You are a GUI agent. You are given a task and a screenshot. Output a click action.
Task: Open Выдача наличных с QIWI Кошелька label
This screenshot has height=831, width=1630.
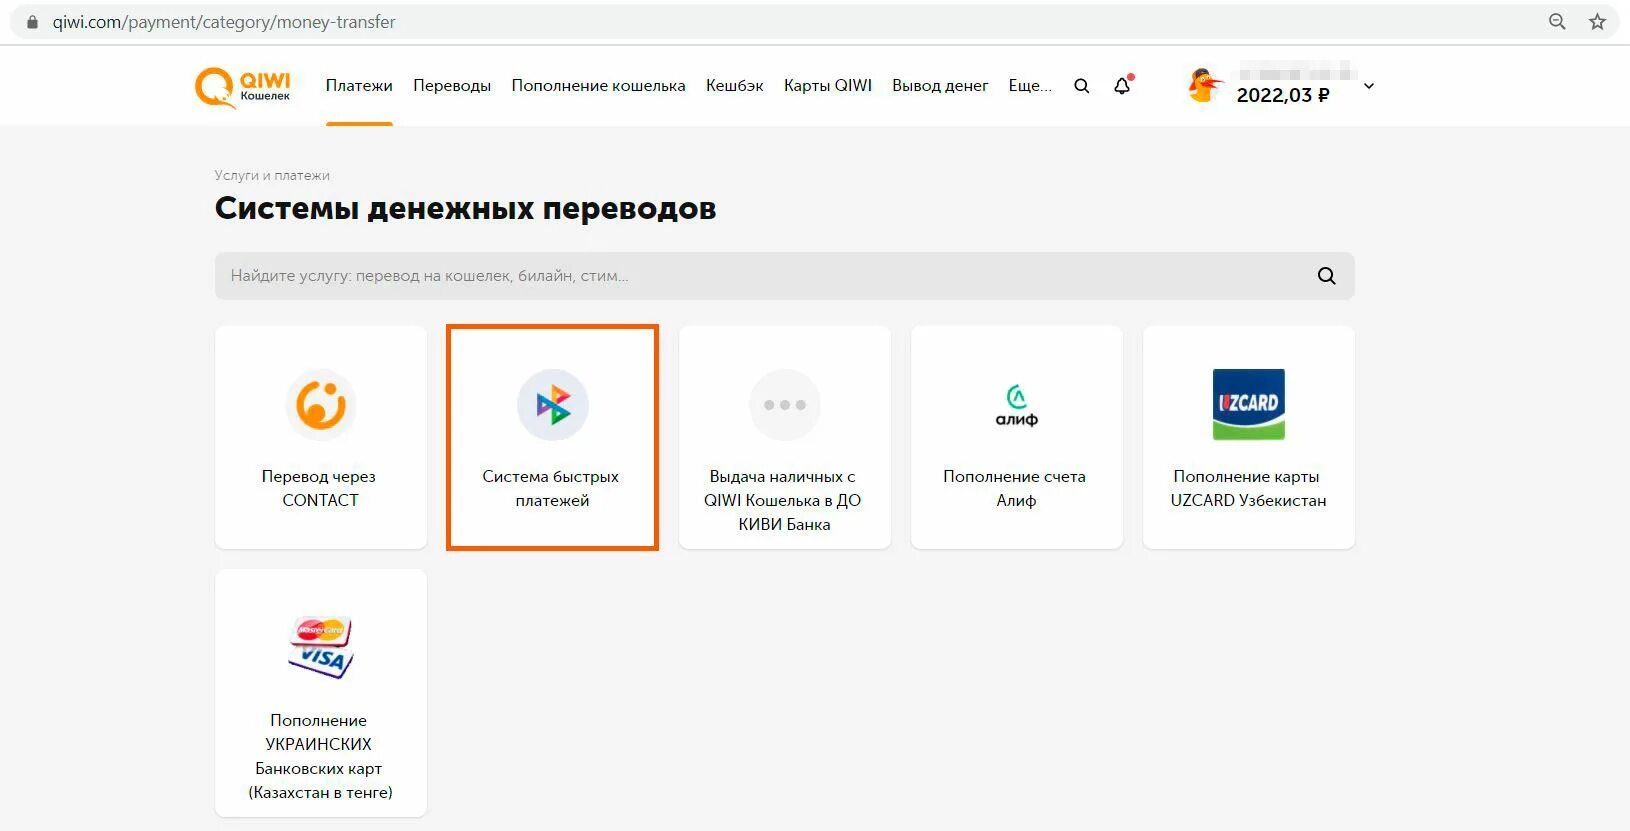(x=783, y=500)
